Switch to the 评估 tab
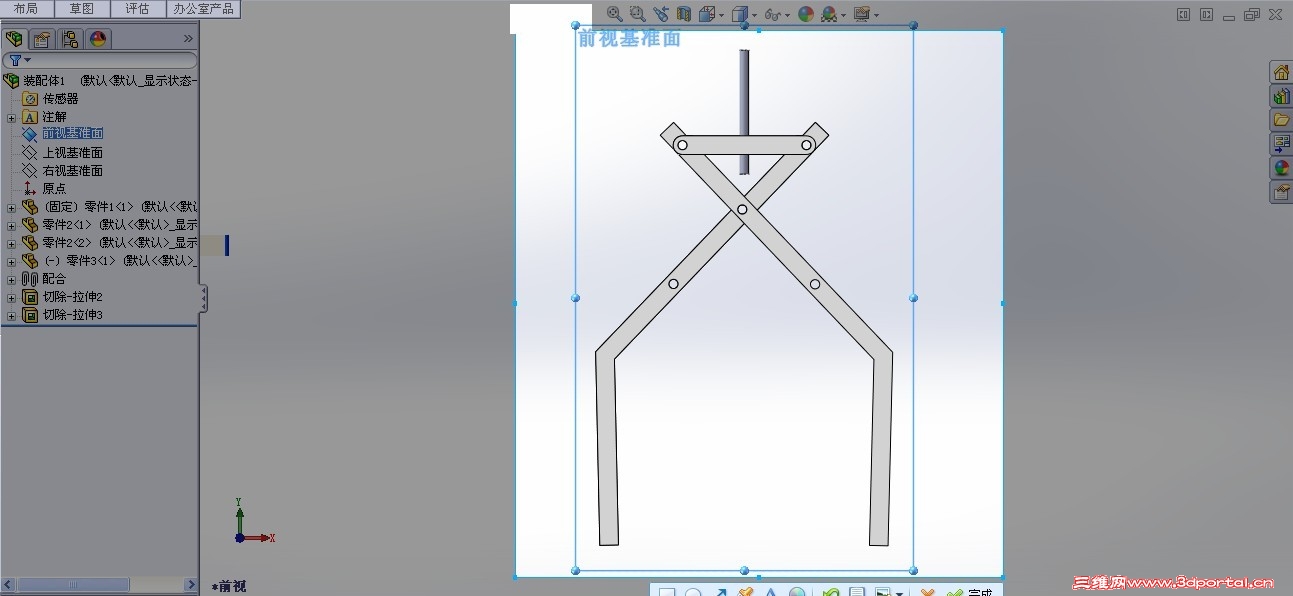This screenshot has height=596, width=1293. point(137,9)
